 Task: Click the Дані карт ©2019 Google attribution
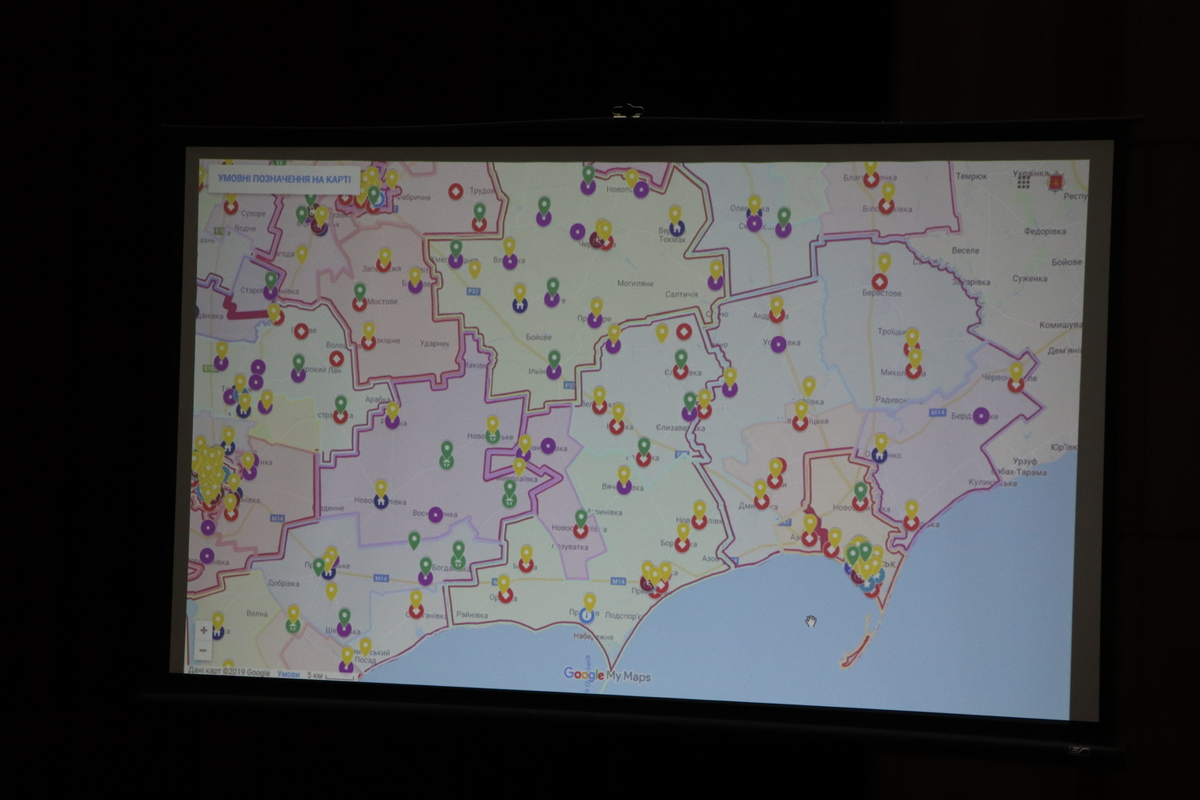(x=230, y=673)
